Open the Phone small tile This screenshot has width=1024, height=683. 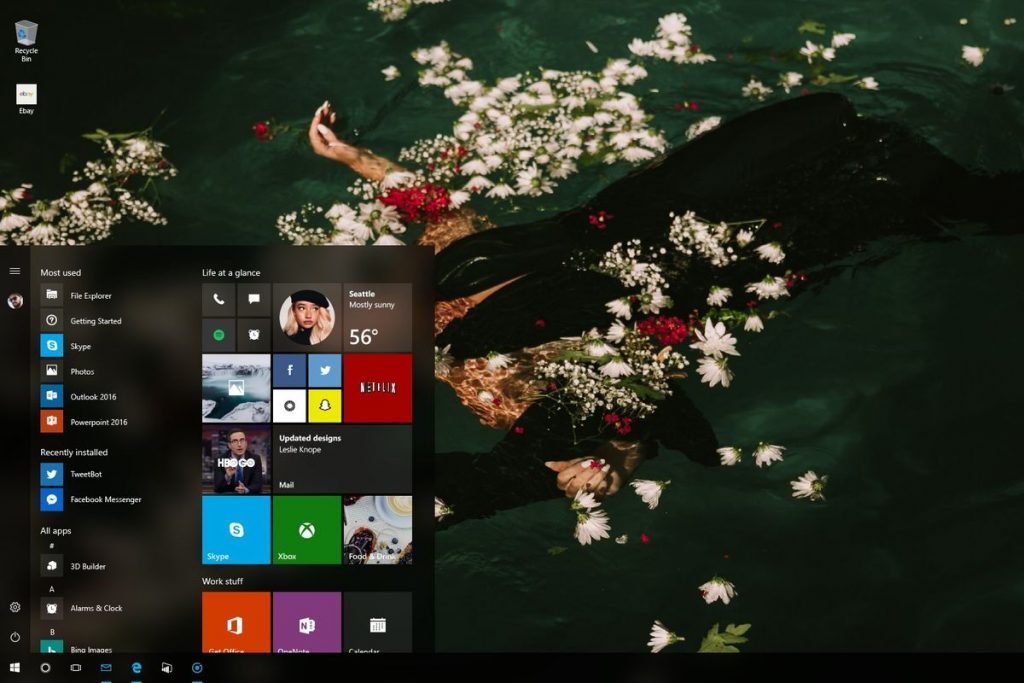click(219, 299)
